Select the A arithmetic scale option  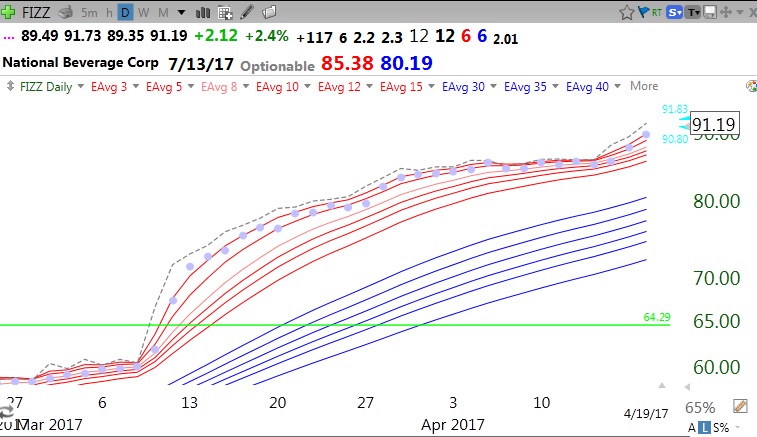click(x=692, y=428)
